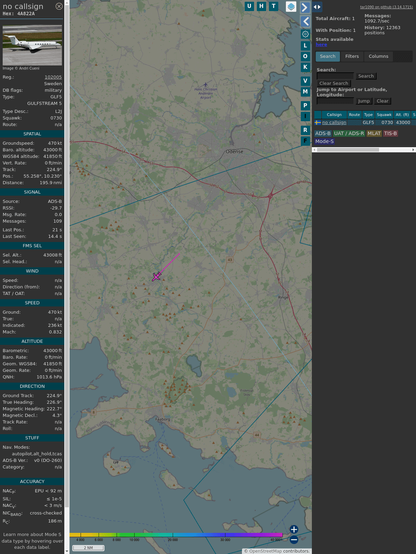The height and width of the screenshot is (554, 416).
Task: Sort table by Alt. (ft) column header
Action: (402, 114)
